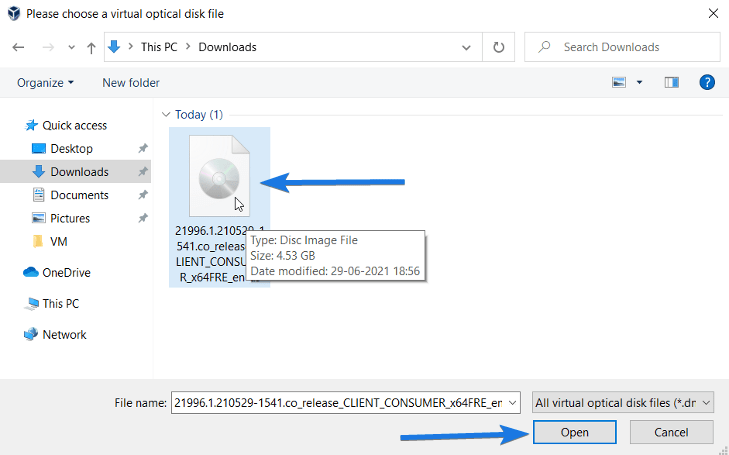Viewport: 729px width, 455px height.
Task: Change the view layout icon
Action: 619,82
